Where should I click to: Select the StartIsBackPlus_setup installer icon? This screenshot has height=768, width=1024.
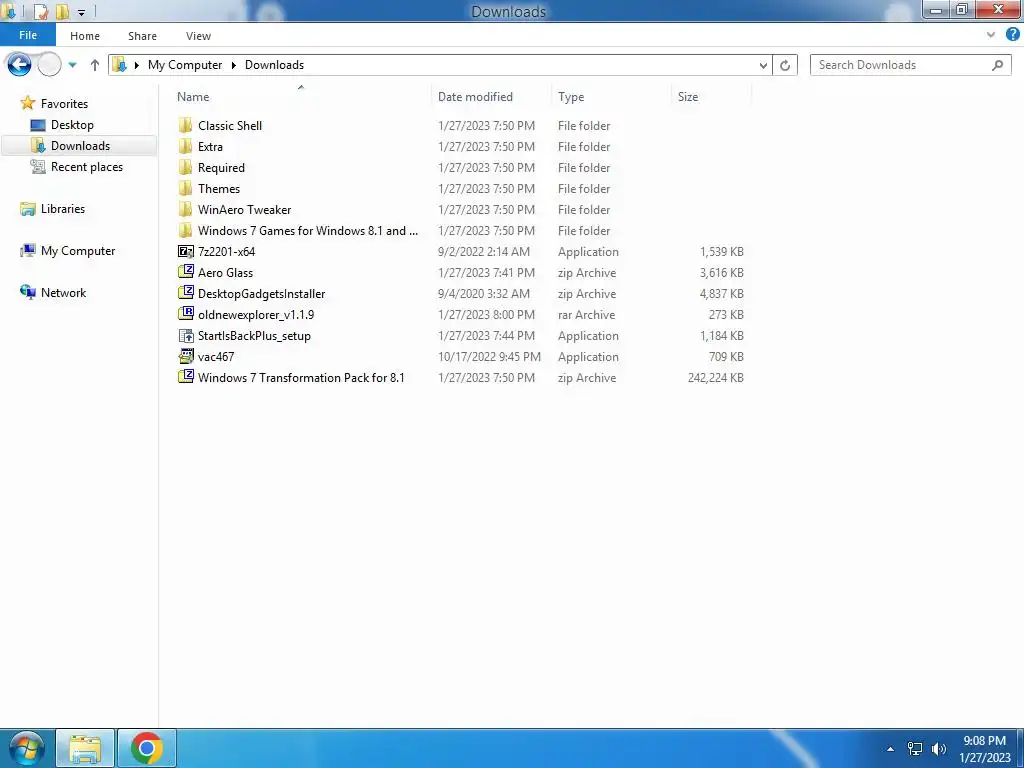pos(185,336)
